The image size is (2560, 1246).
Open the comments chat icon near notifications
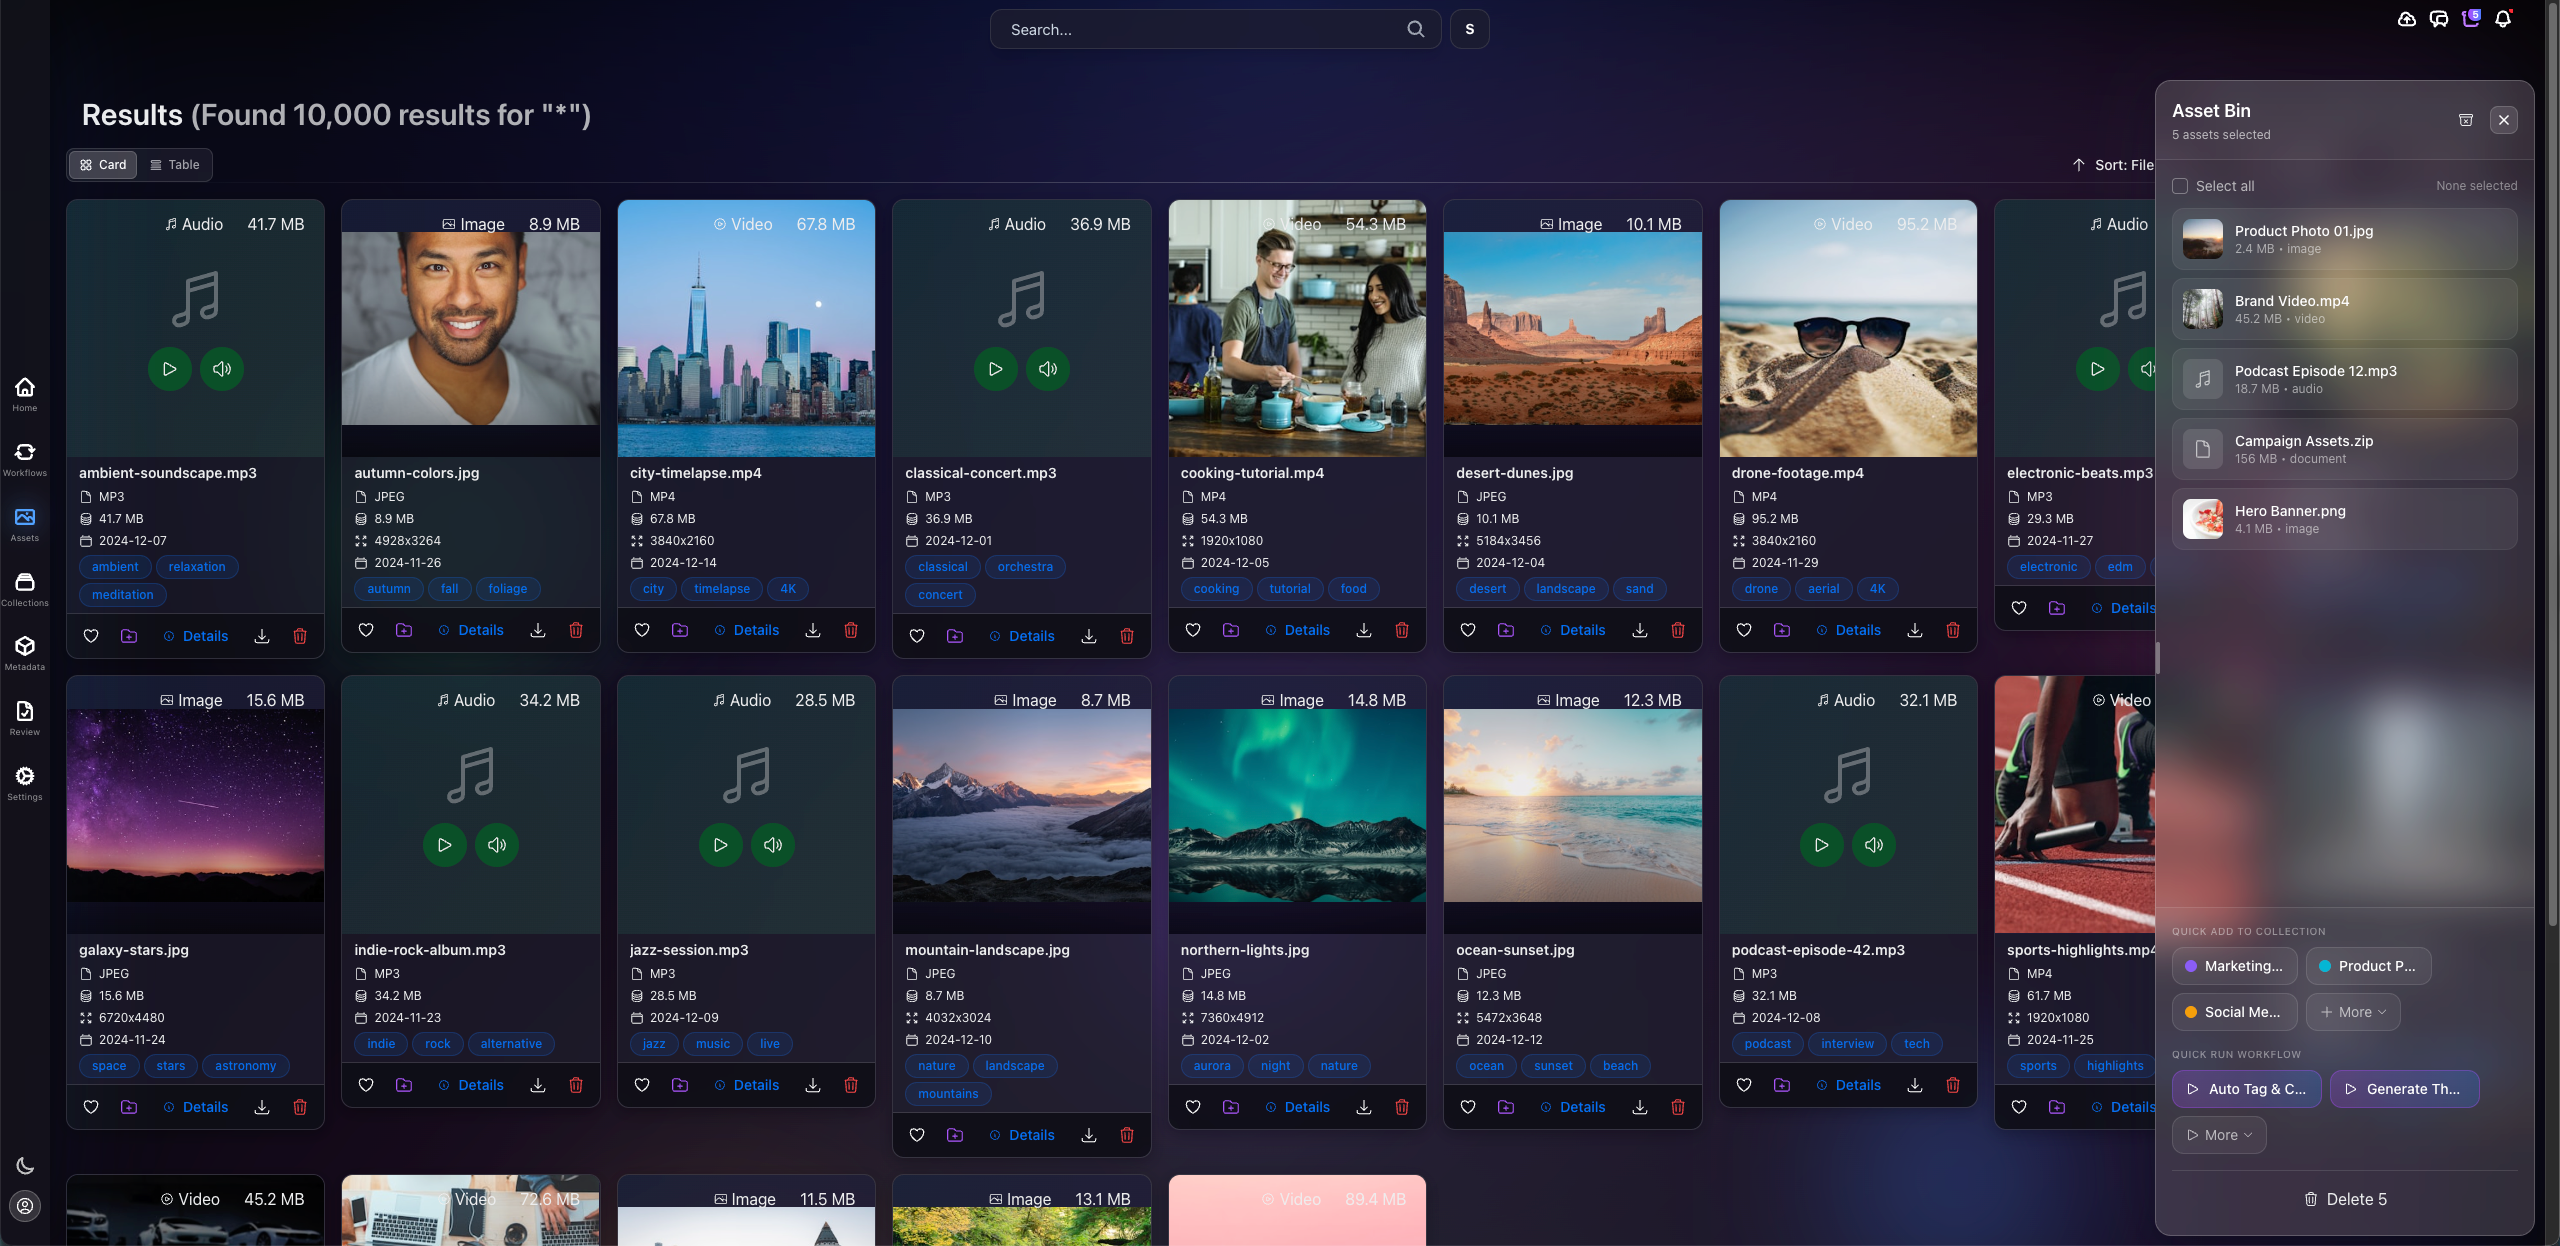tap(2438, 19)
